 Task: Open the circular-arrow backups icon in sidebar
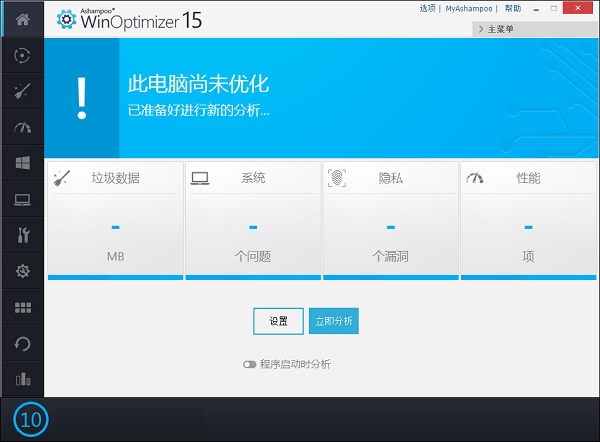click(x=22, y=344)
